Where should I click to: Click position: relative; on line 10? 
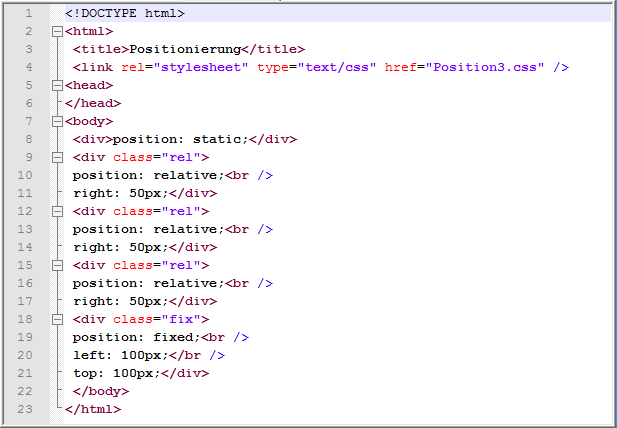point(149,175)
